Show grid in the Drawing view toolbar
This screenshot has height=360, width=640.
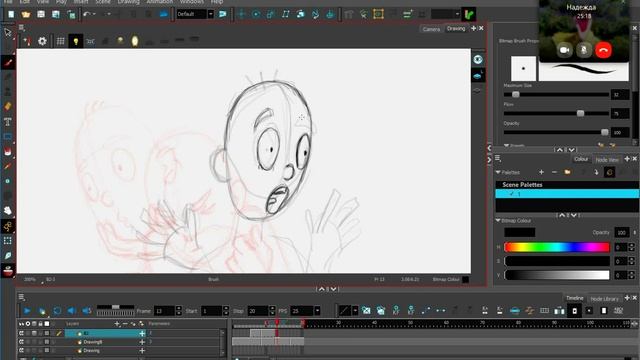click(x=60, y=41)
